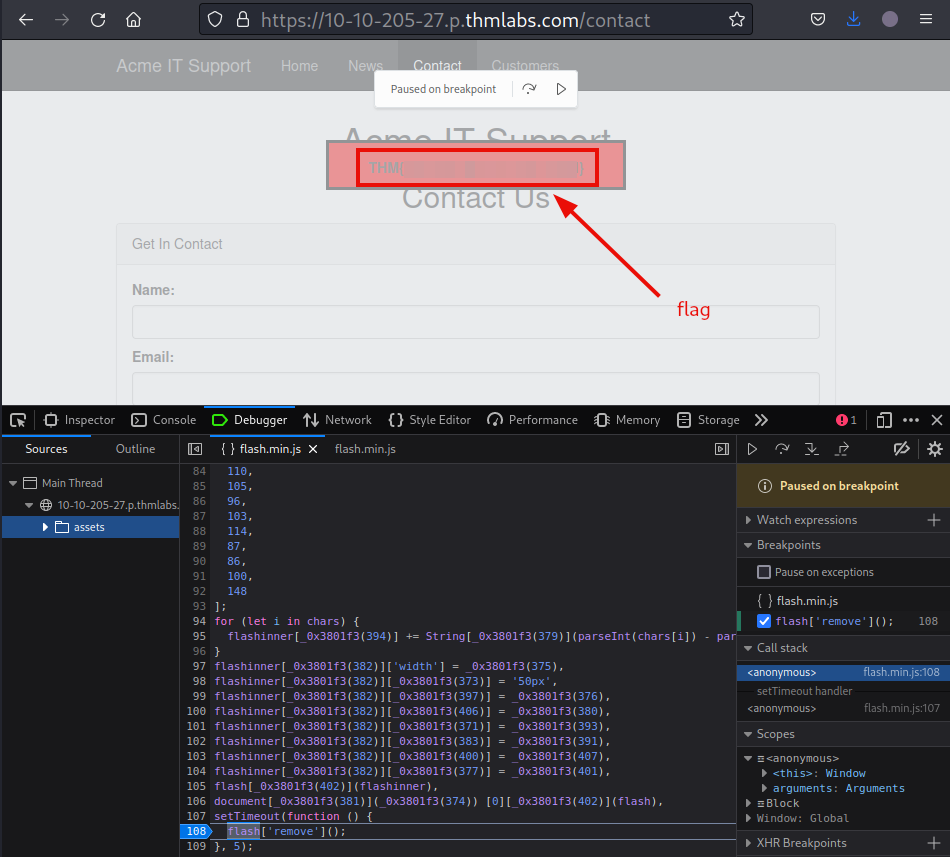The height and width of the screenshot is (857, 950).
Task: Open debugger settings gear icon
Action: tap(934, 449)
